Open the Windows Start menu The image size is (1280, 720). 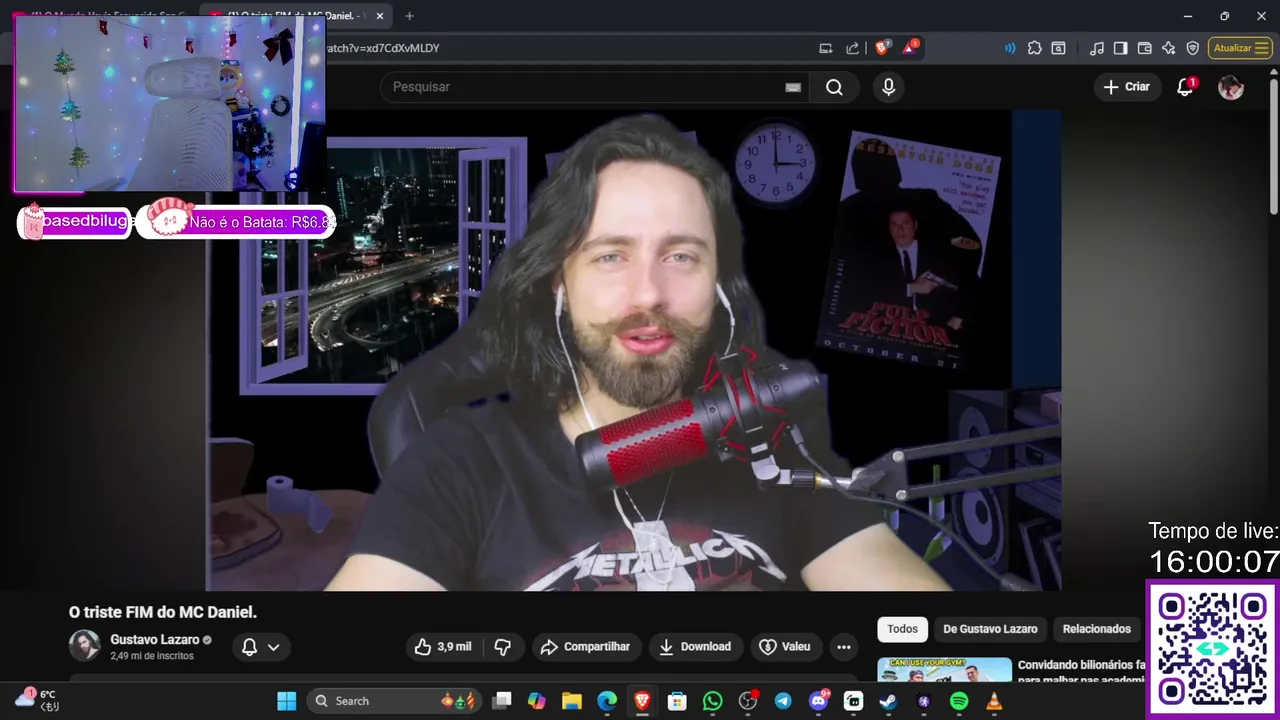click(x=287, y=701)
